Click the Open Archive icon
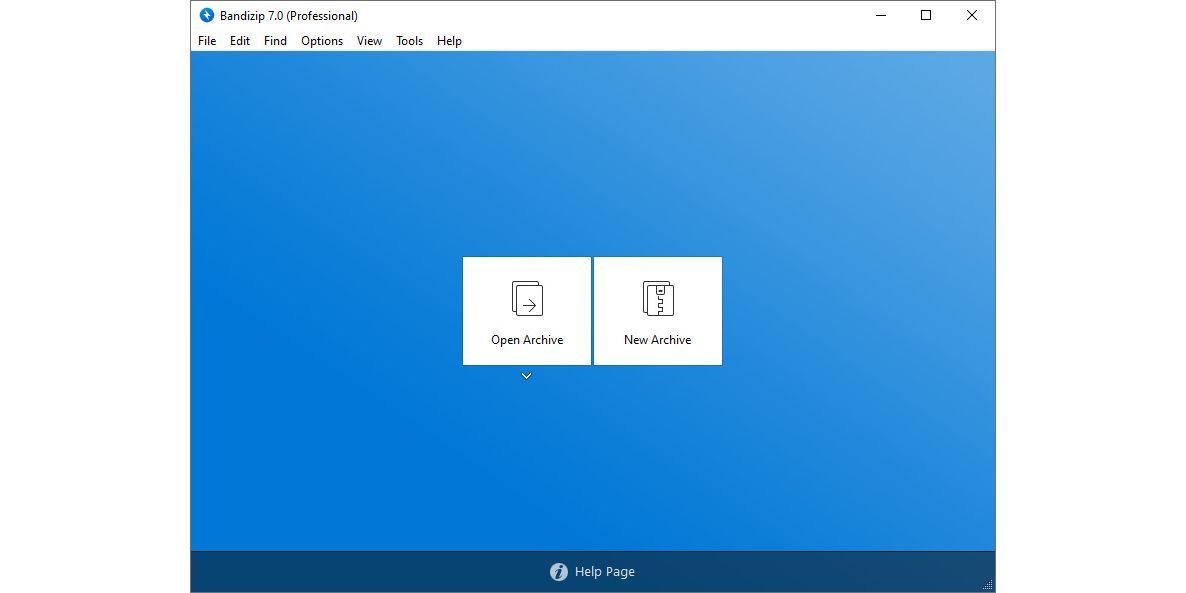The width and height of the screenshot is (1186, 593). click(x=527, y=297)
